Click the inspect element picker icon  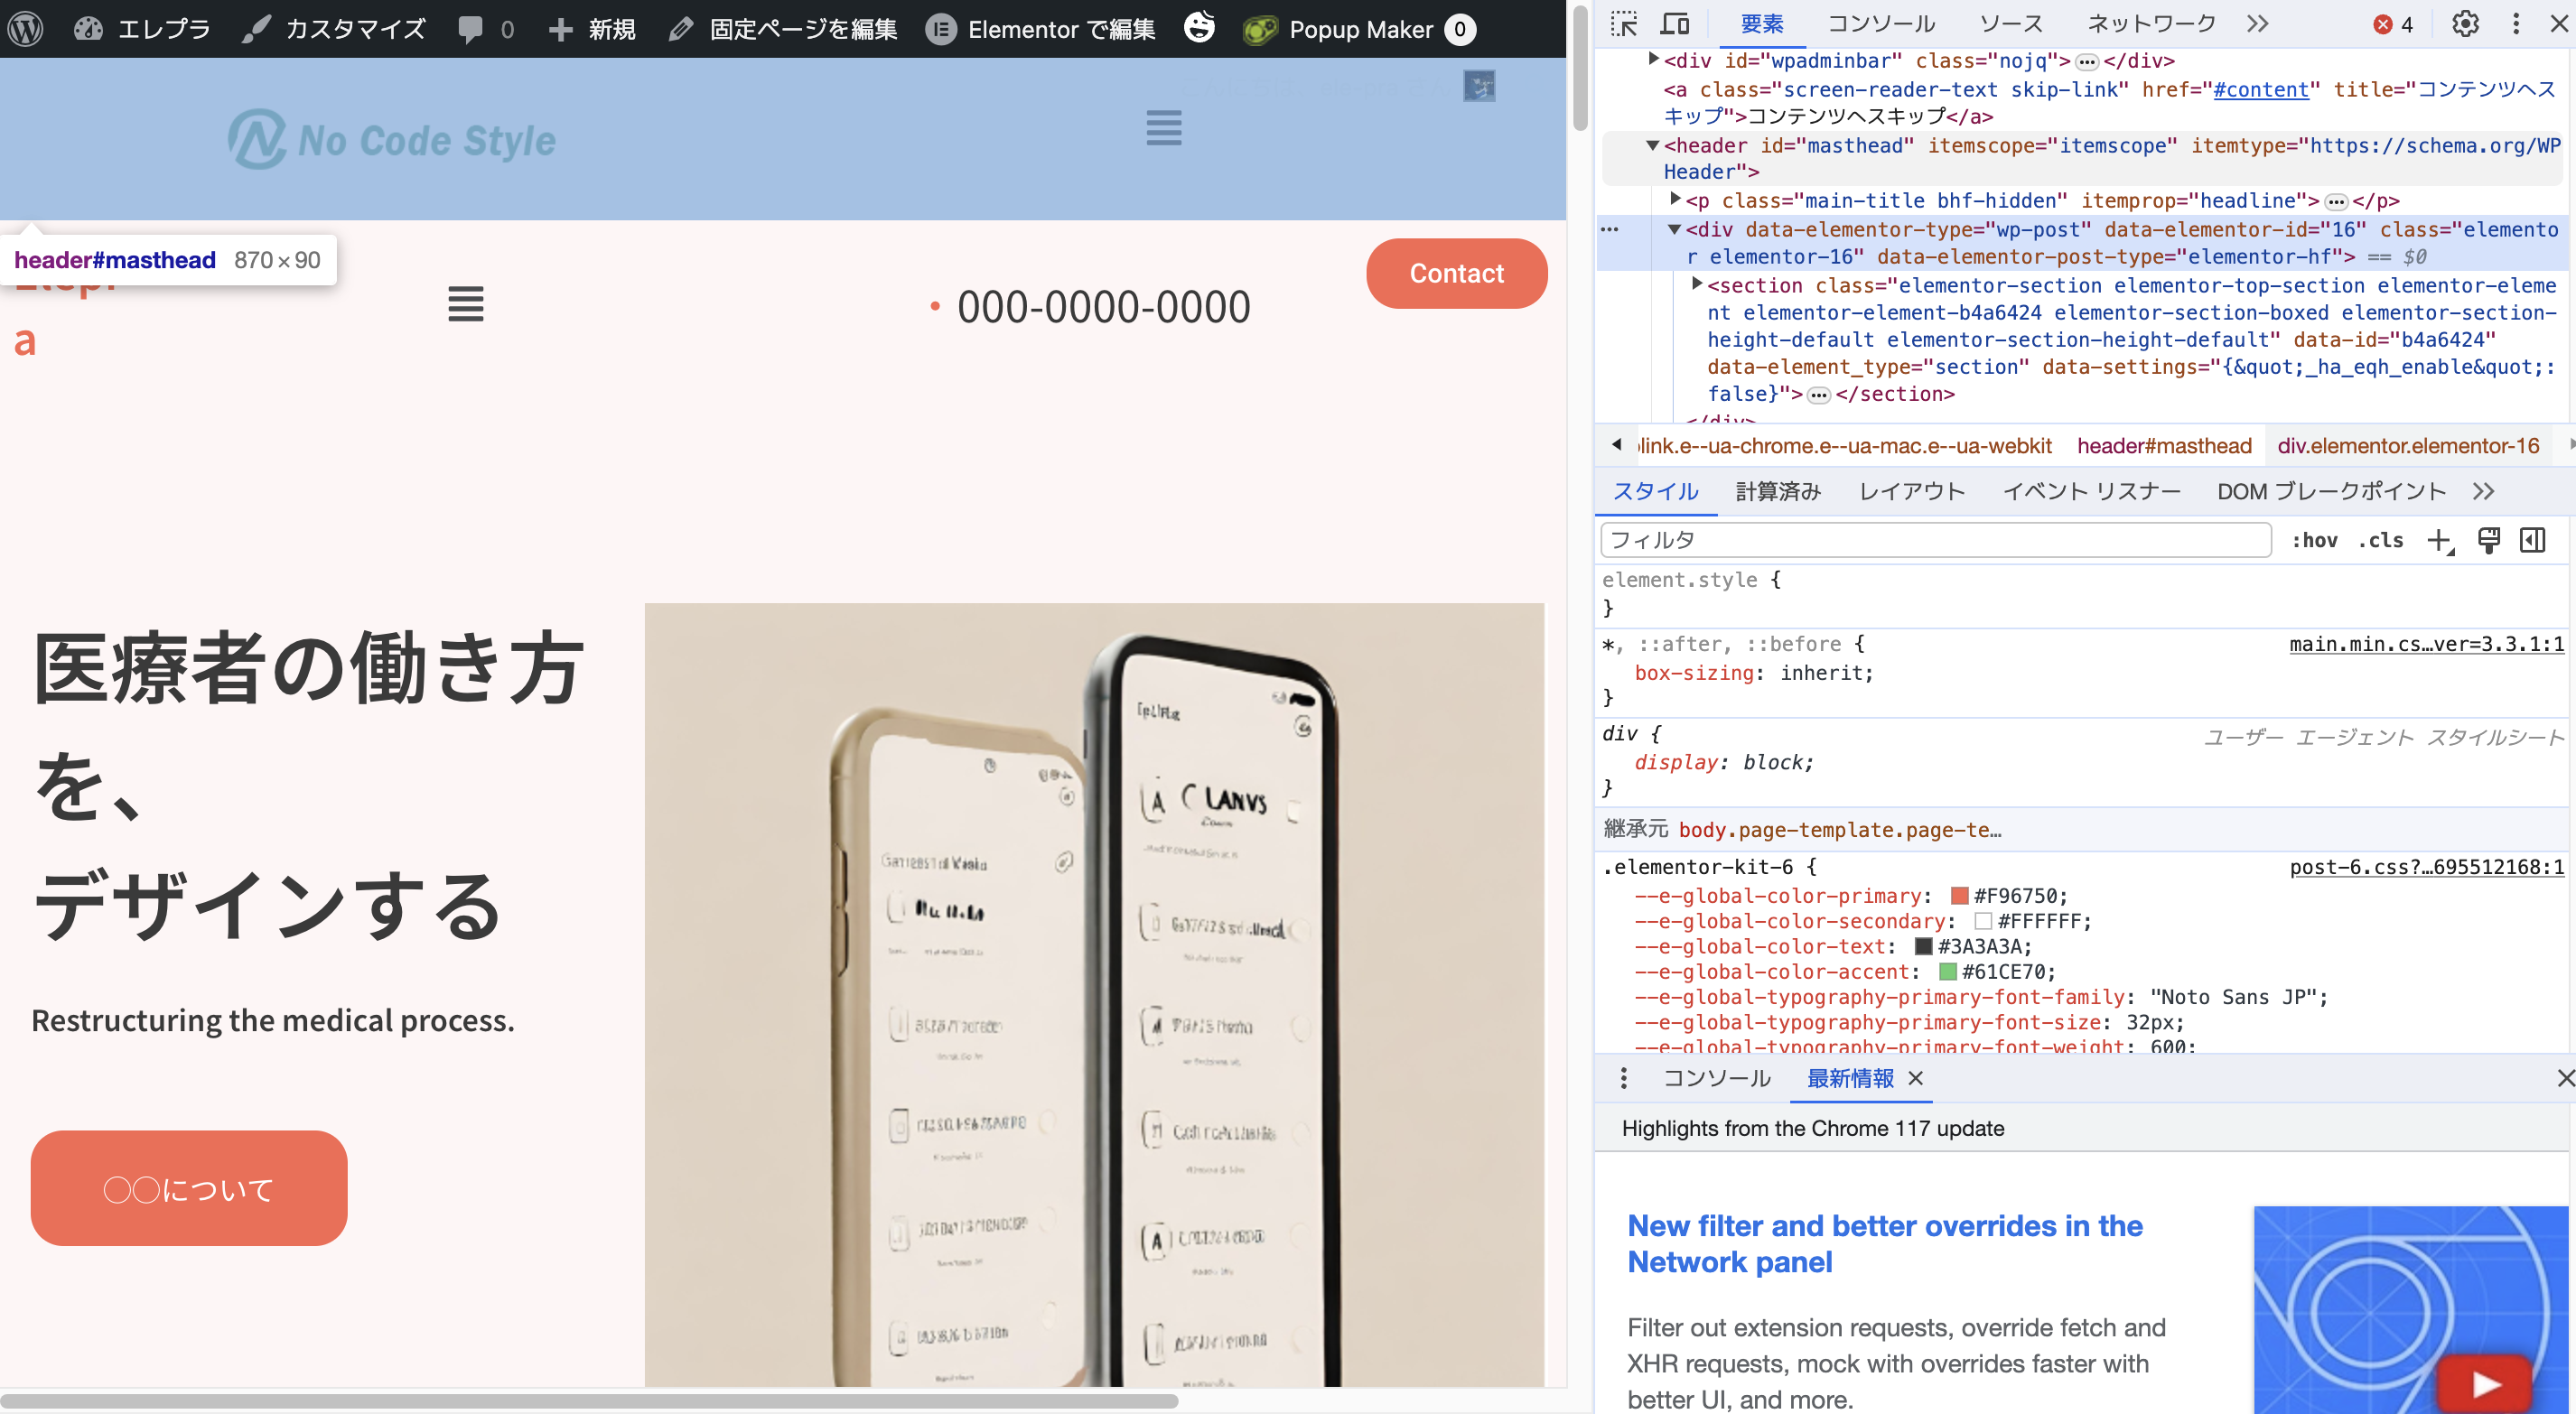tap(1624, 24)
